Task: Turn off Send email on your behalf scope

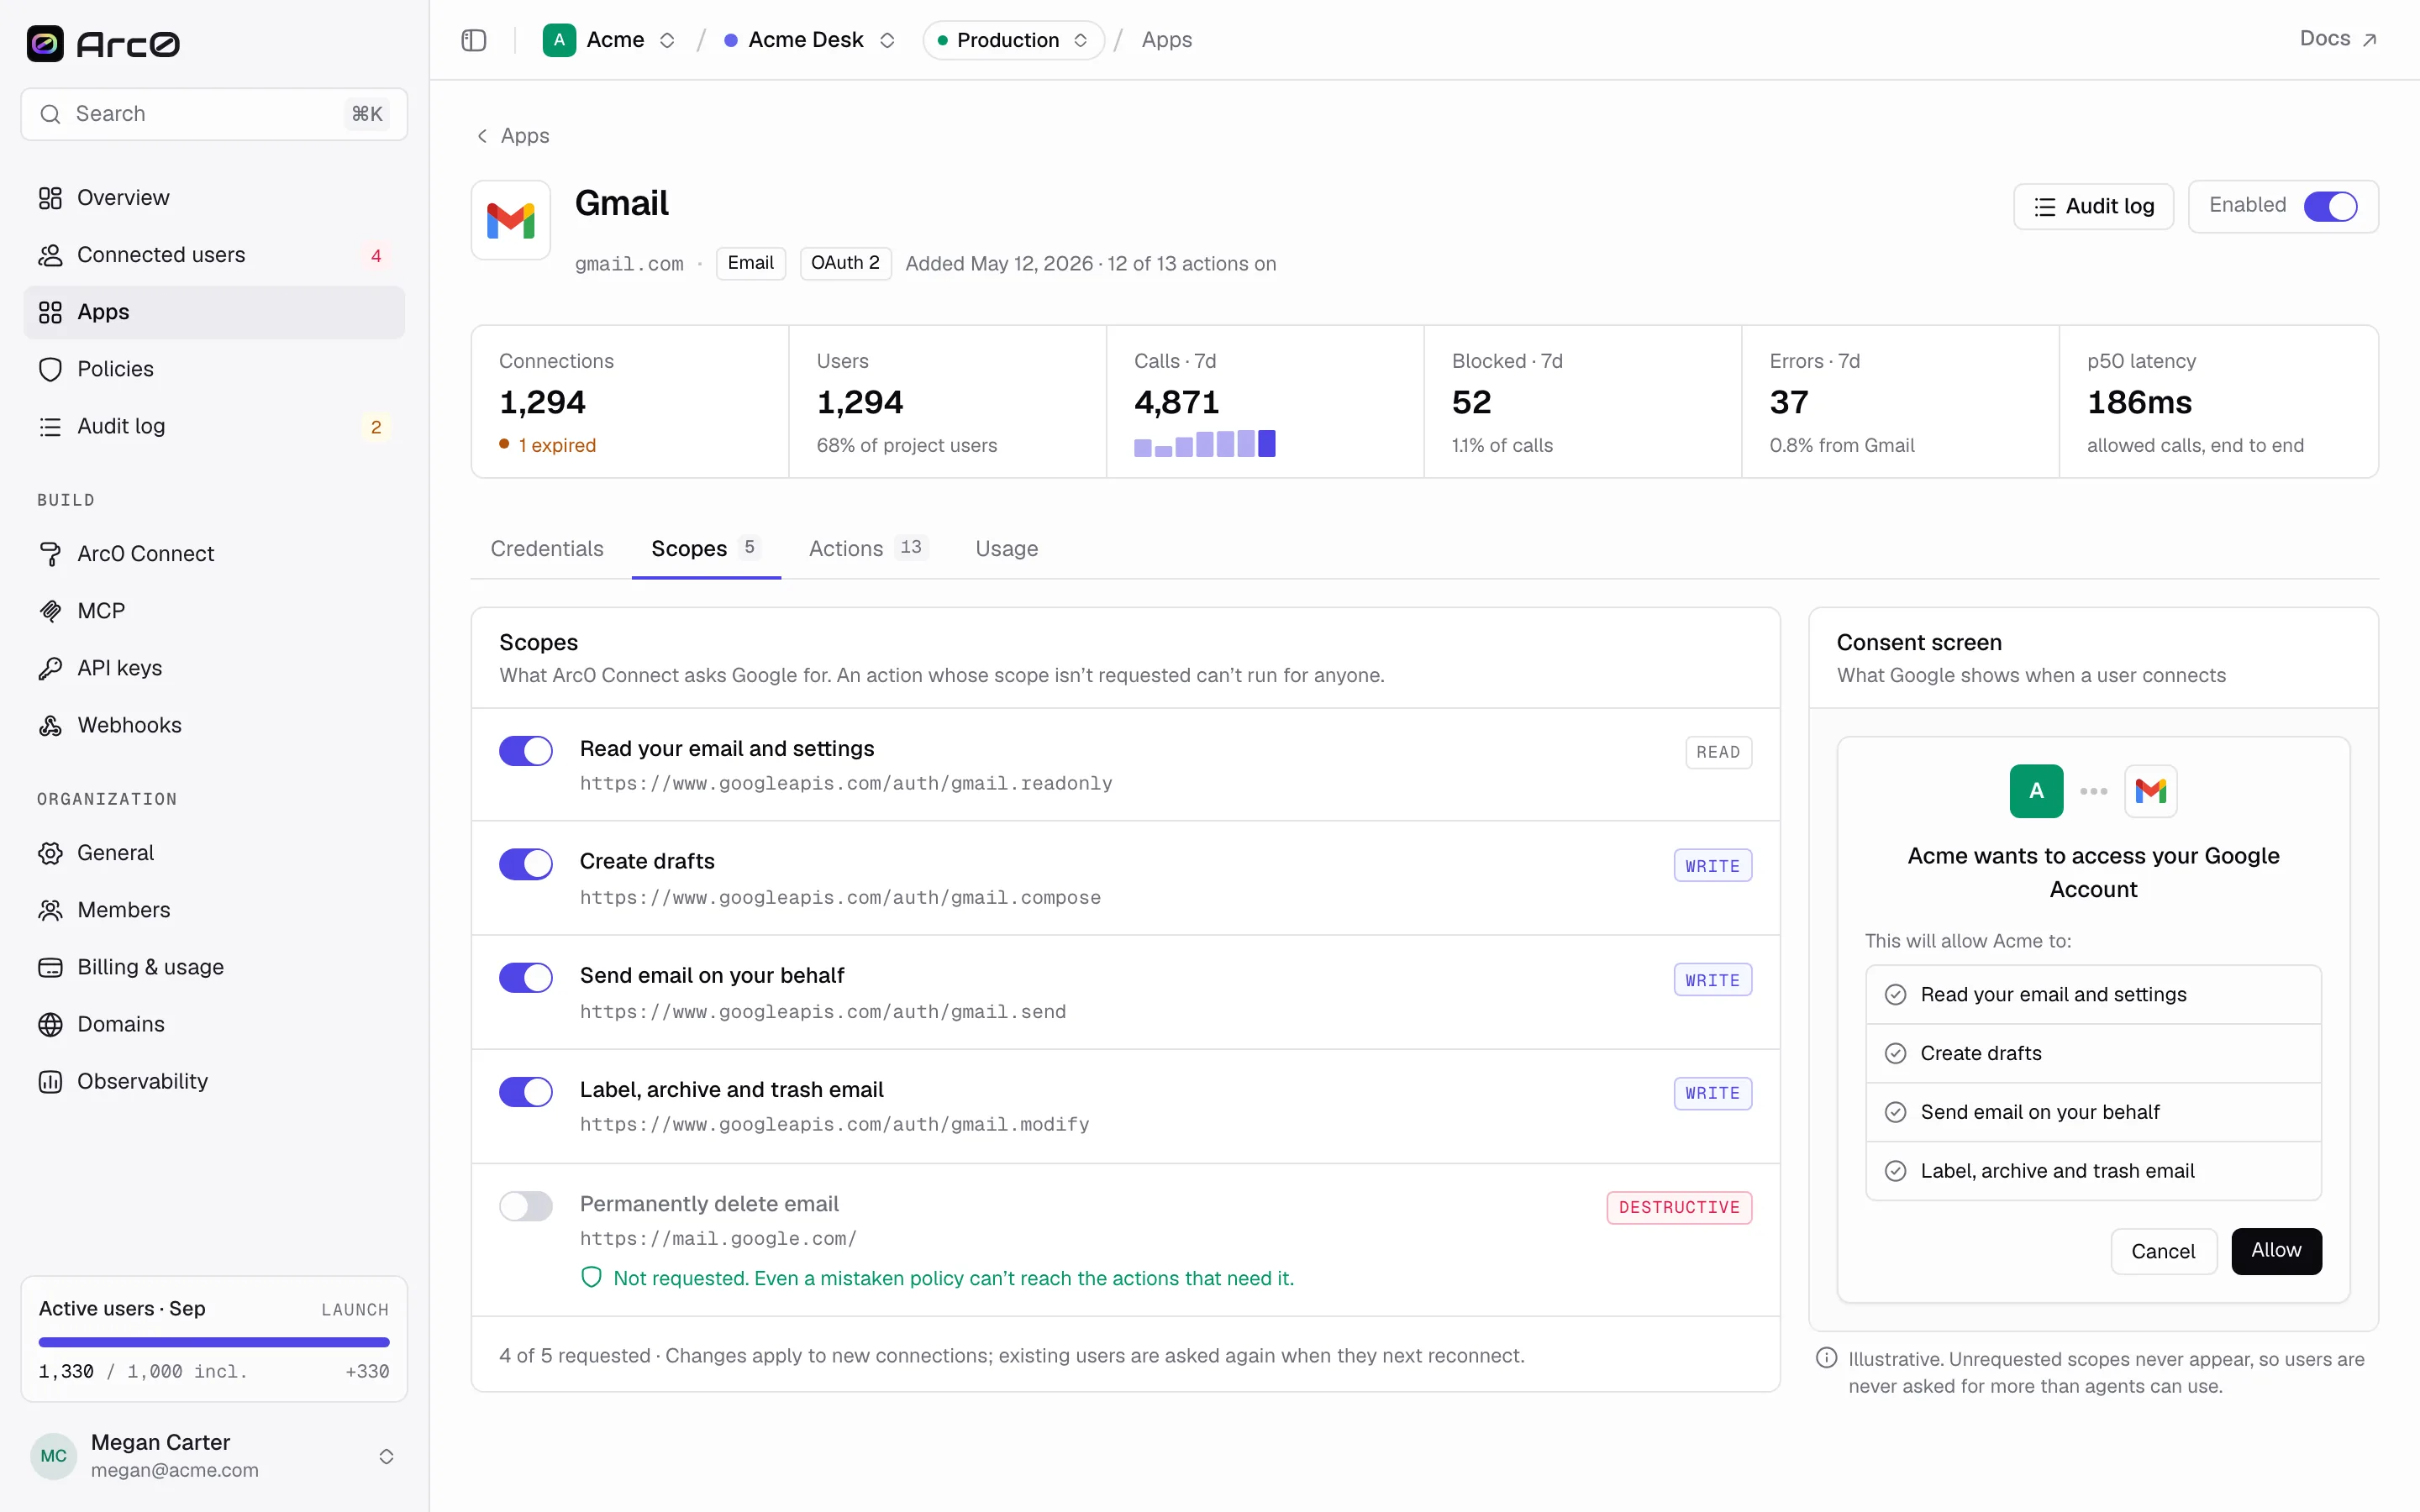Action: 526,978
